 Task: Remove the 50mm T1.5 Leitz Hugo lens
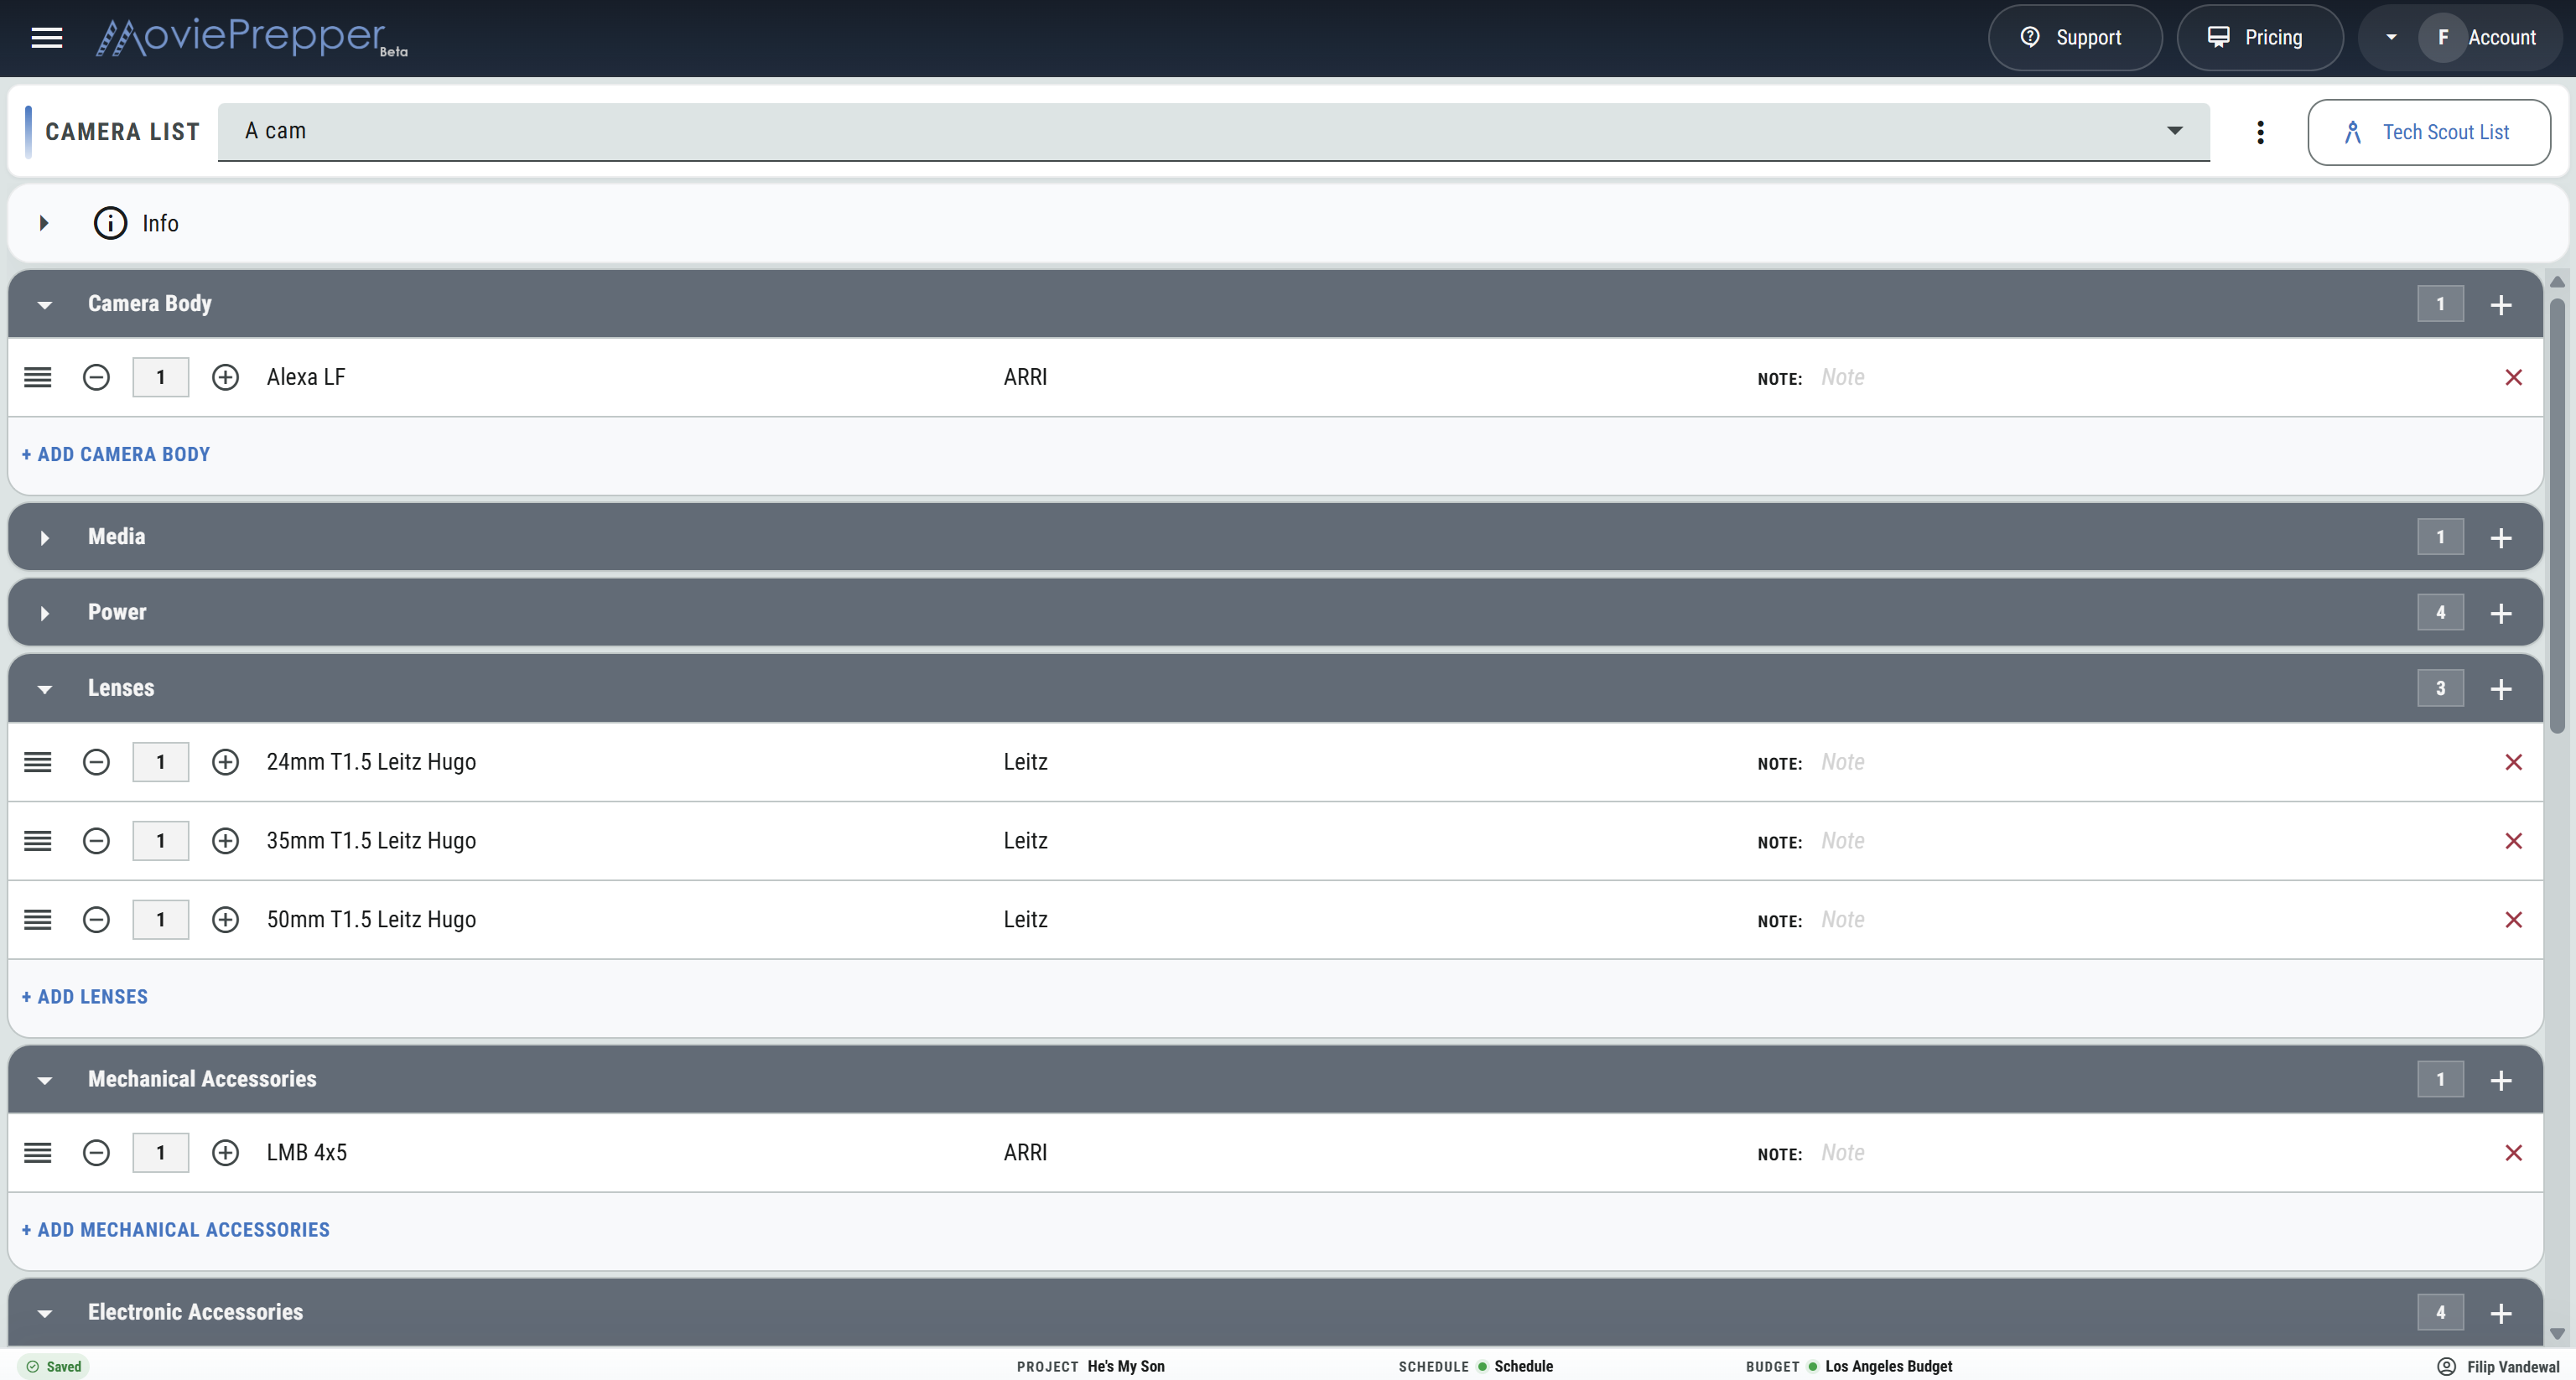point(2513,920)
